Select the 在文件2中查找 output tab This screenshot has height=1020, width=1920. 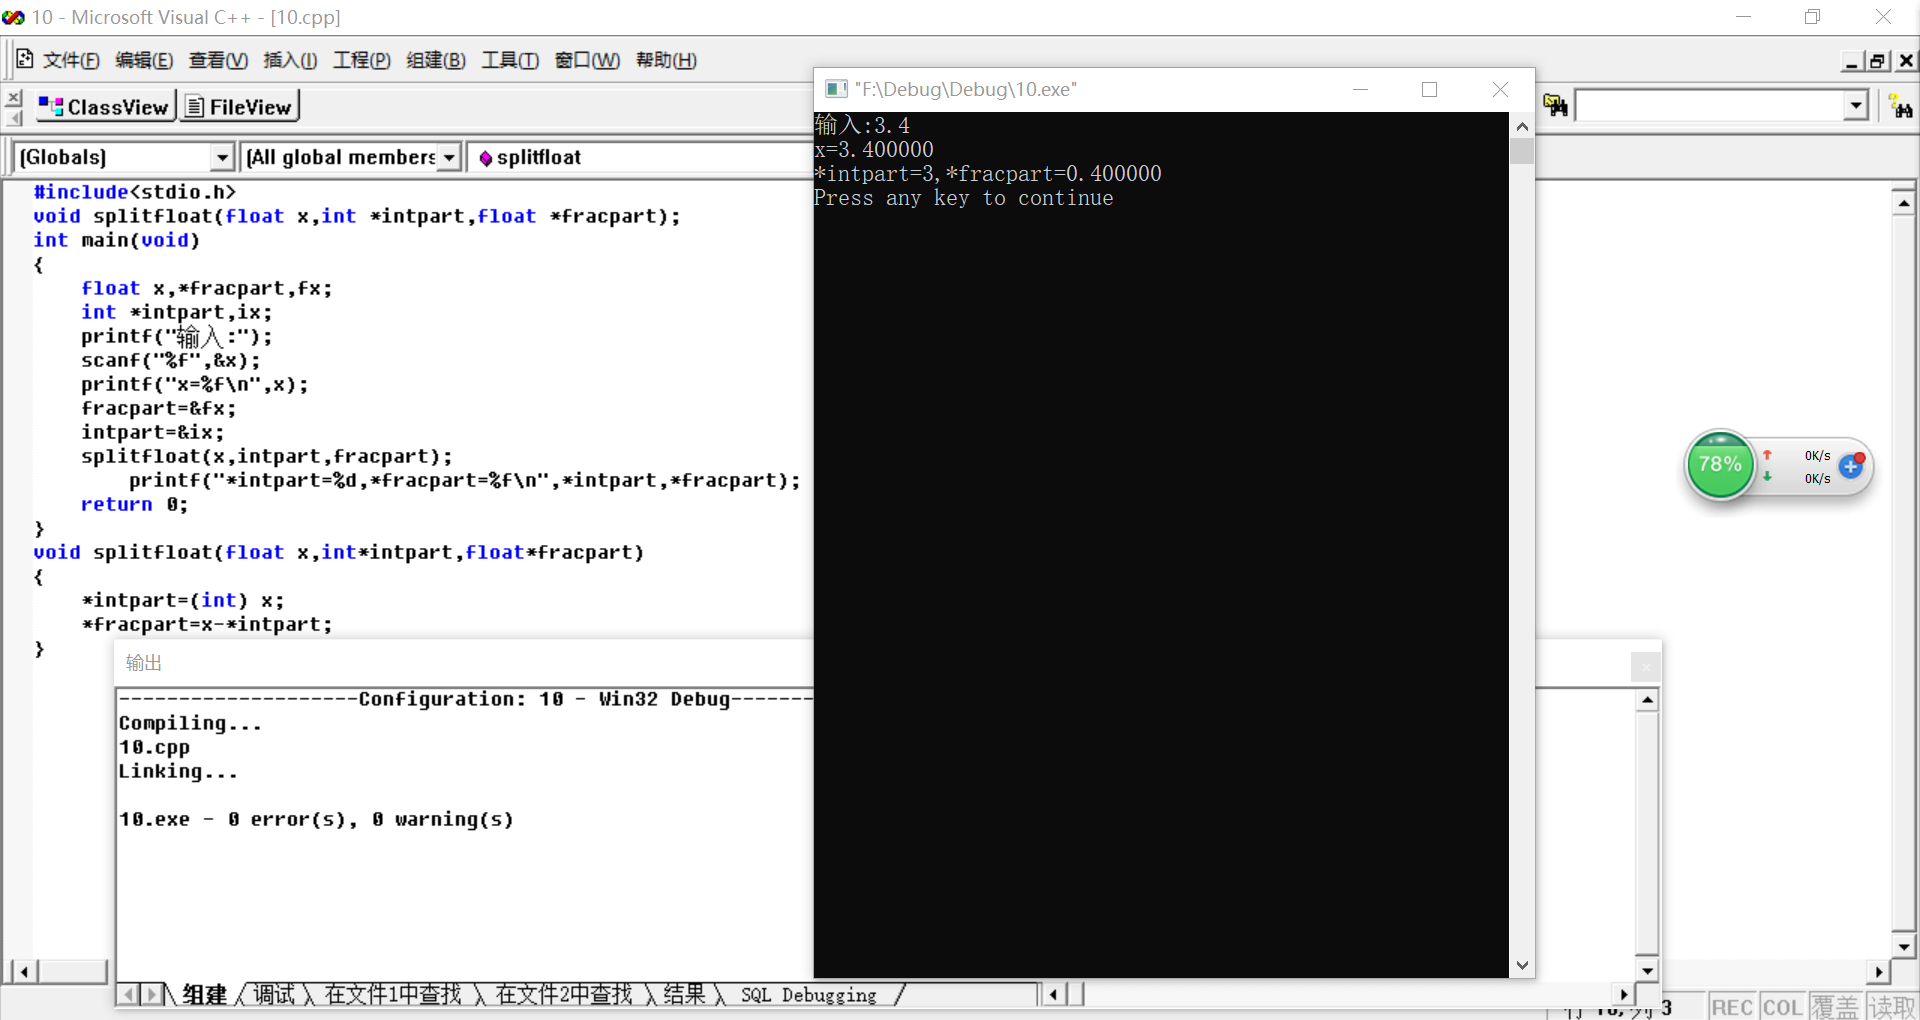(564, 995)
